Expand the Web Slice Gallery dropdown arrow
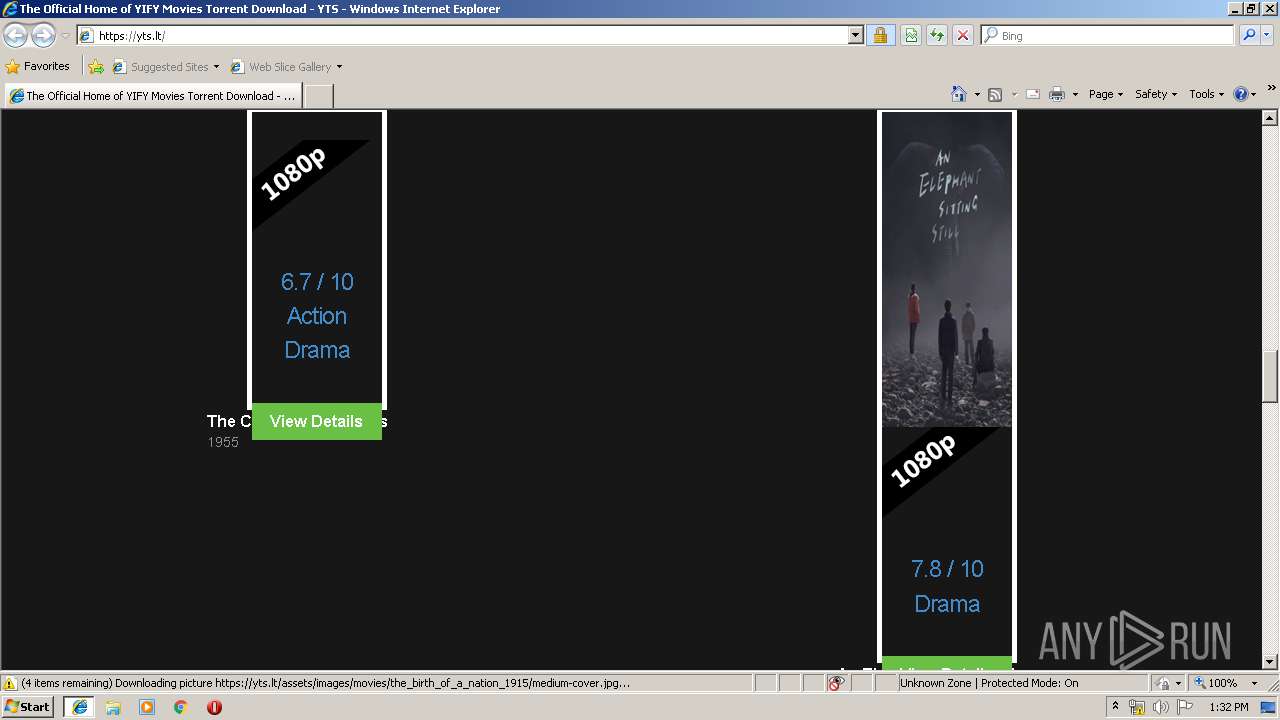The height and width of the screenshot is (720, 1280). point(339,67)
